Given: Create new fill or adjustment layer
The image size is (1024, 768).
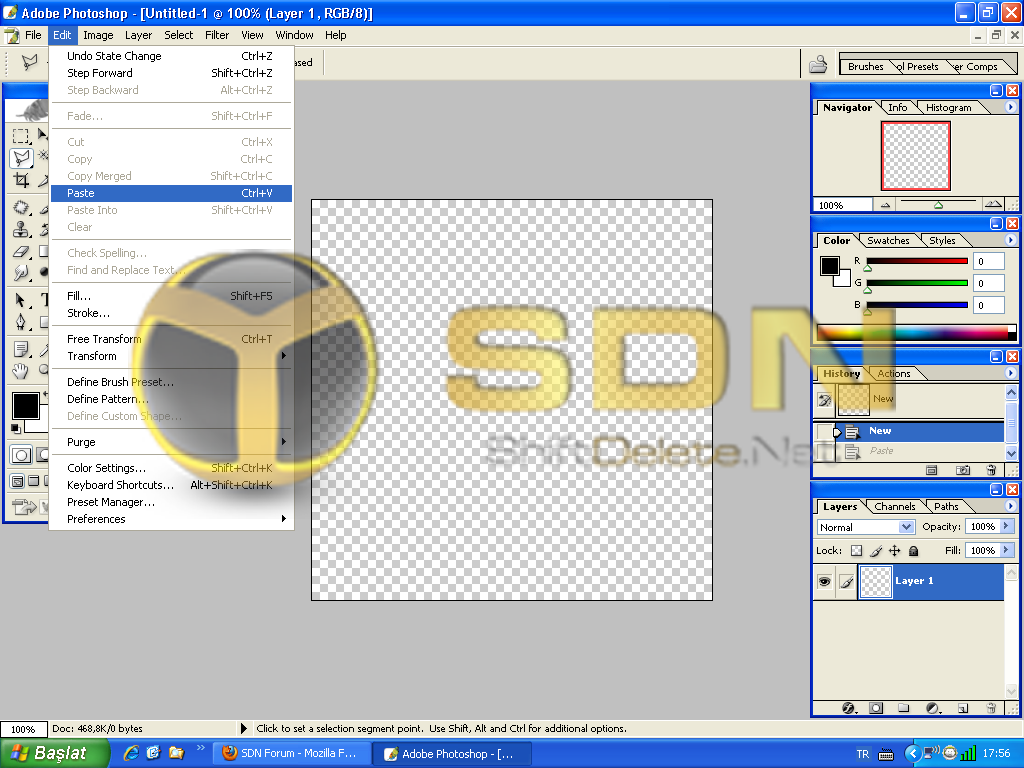Looking at the screenshot, I should point(933,708).
